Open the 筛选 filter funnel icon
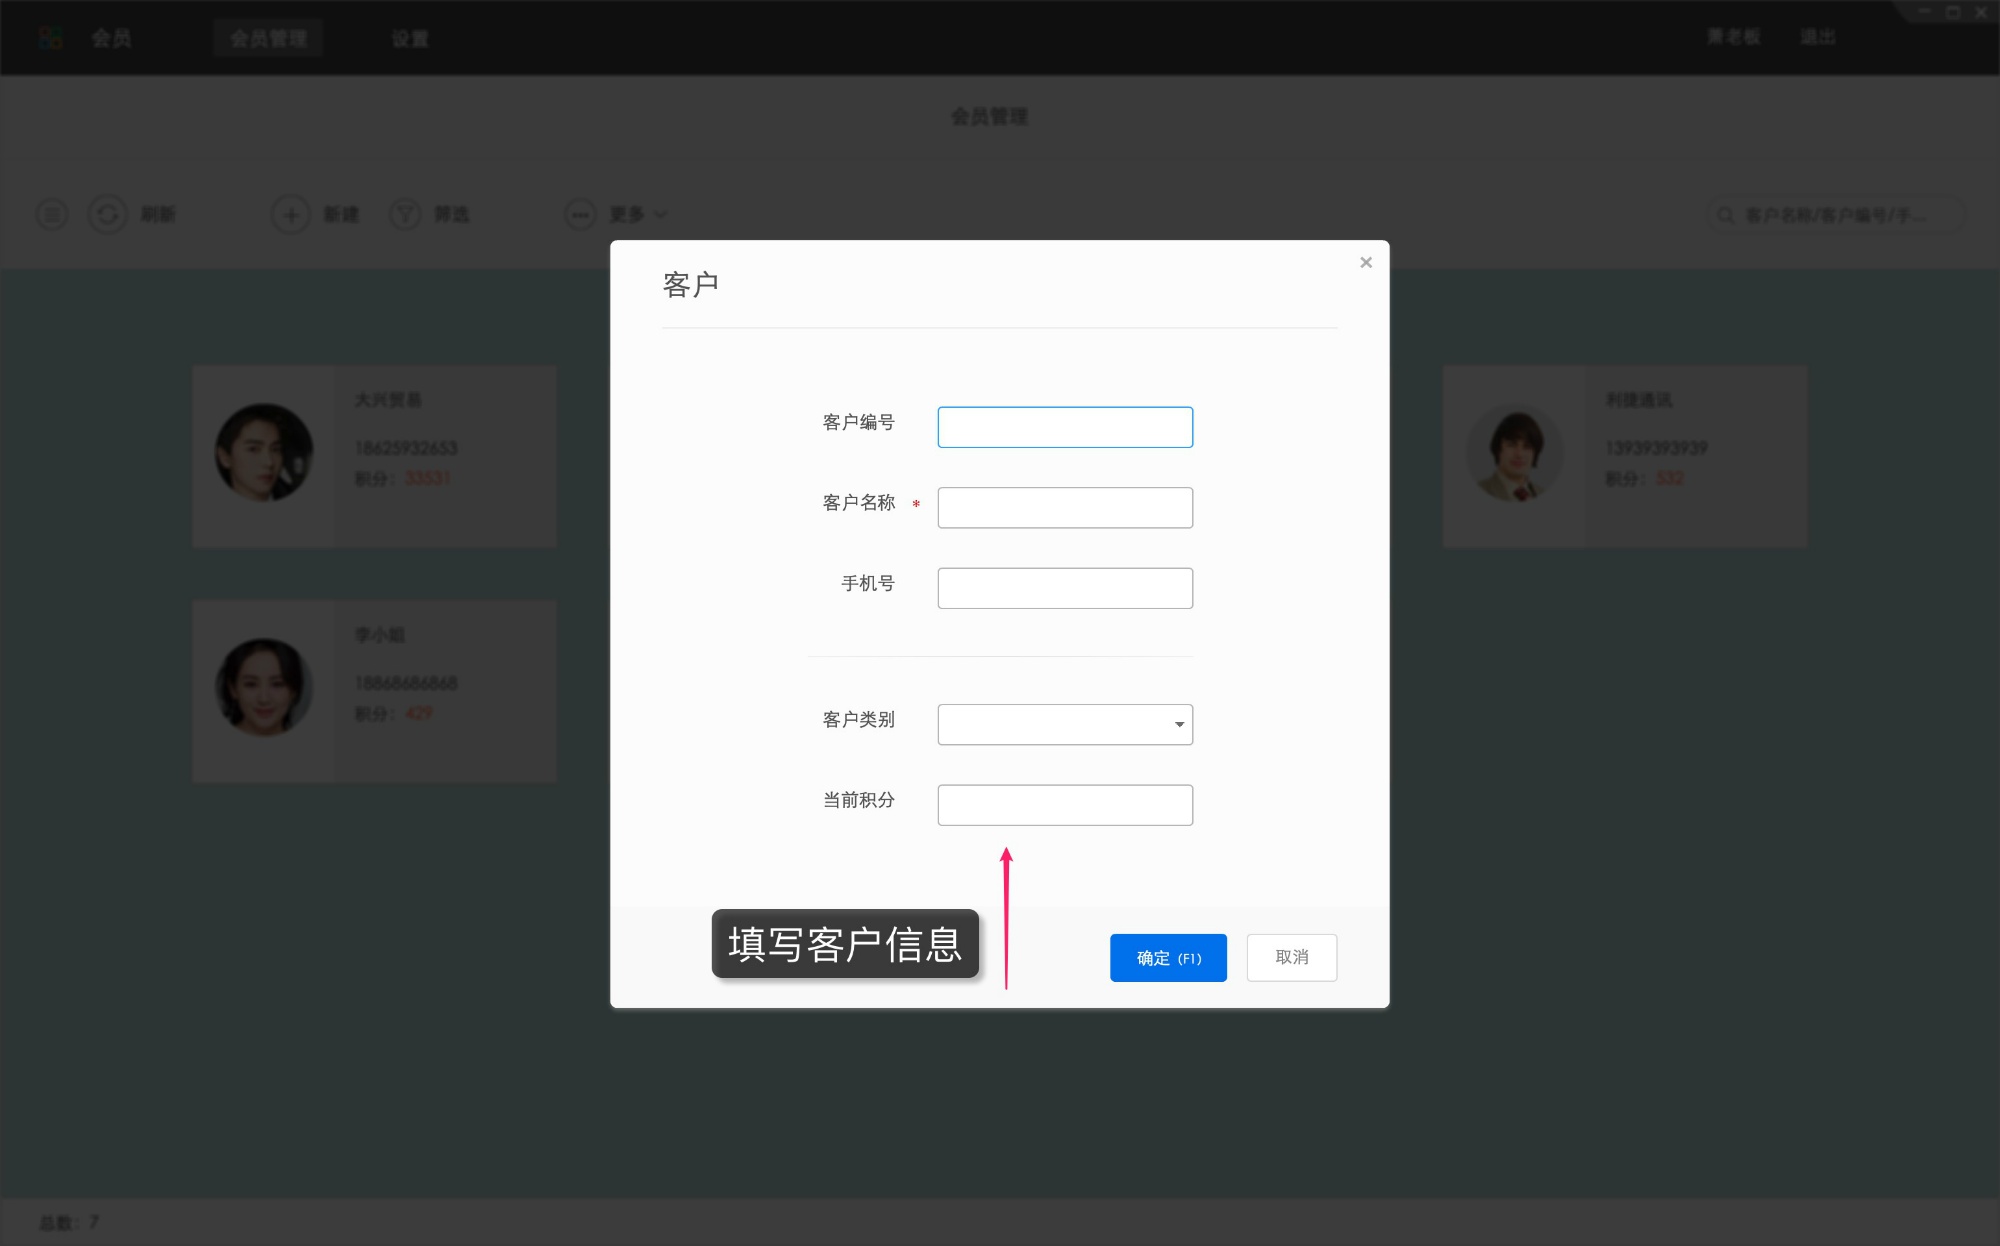 click(405, 214)
